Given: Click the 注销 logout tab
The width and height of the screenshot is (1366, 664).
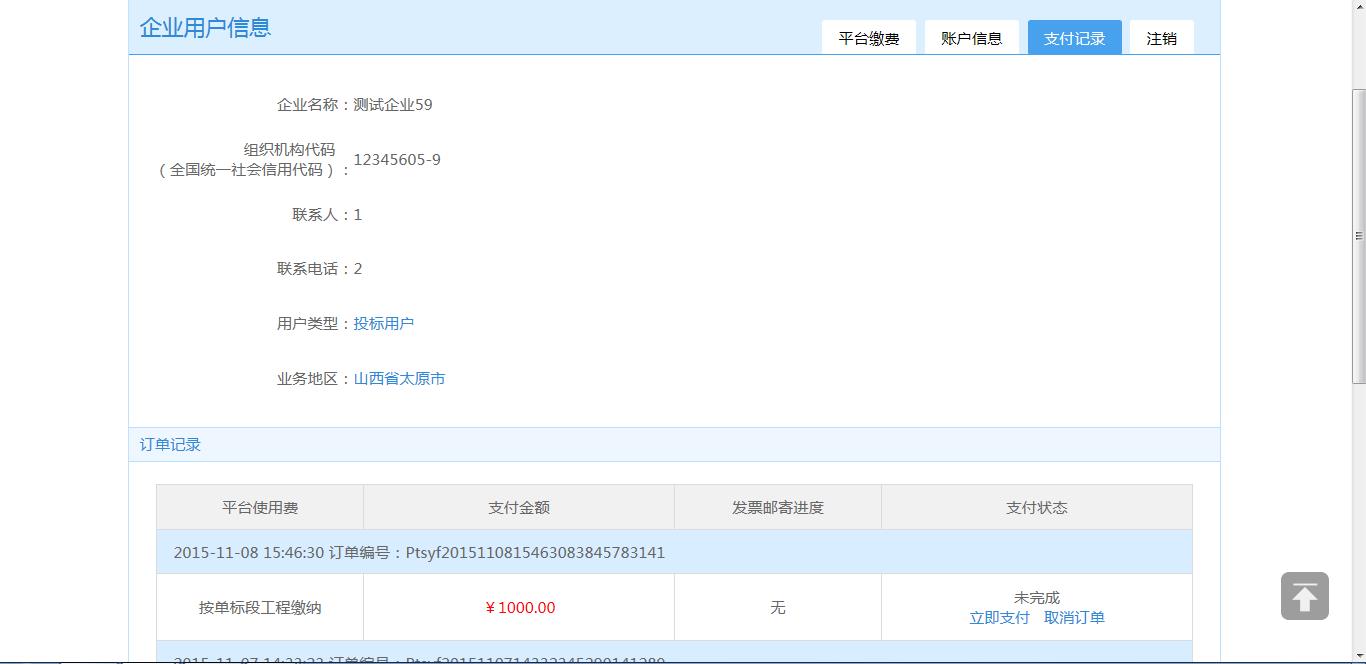Looking at the screenshot, I should tap(1161, 38).
